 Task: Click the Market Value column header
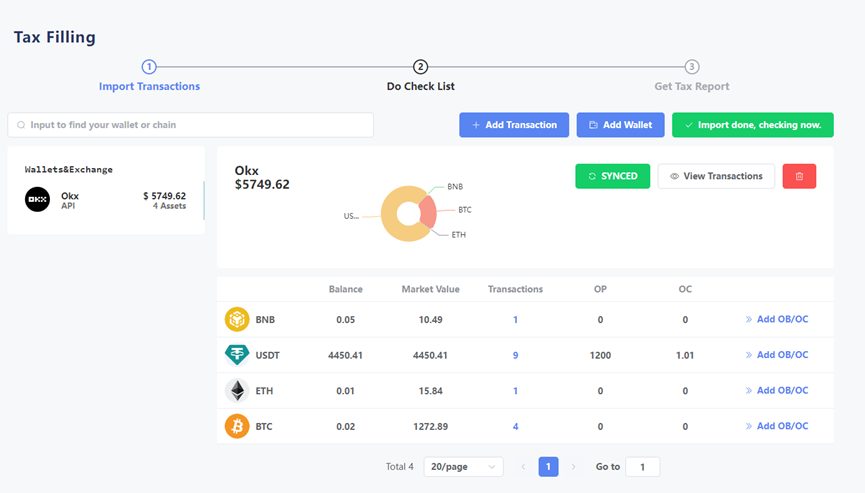coord(430,289)
